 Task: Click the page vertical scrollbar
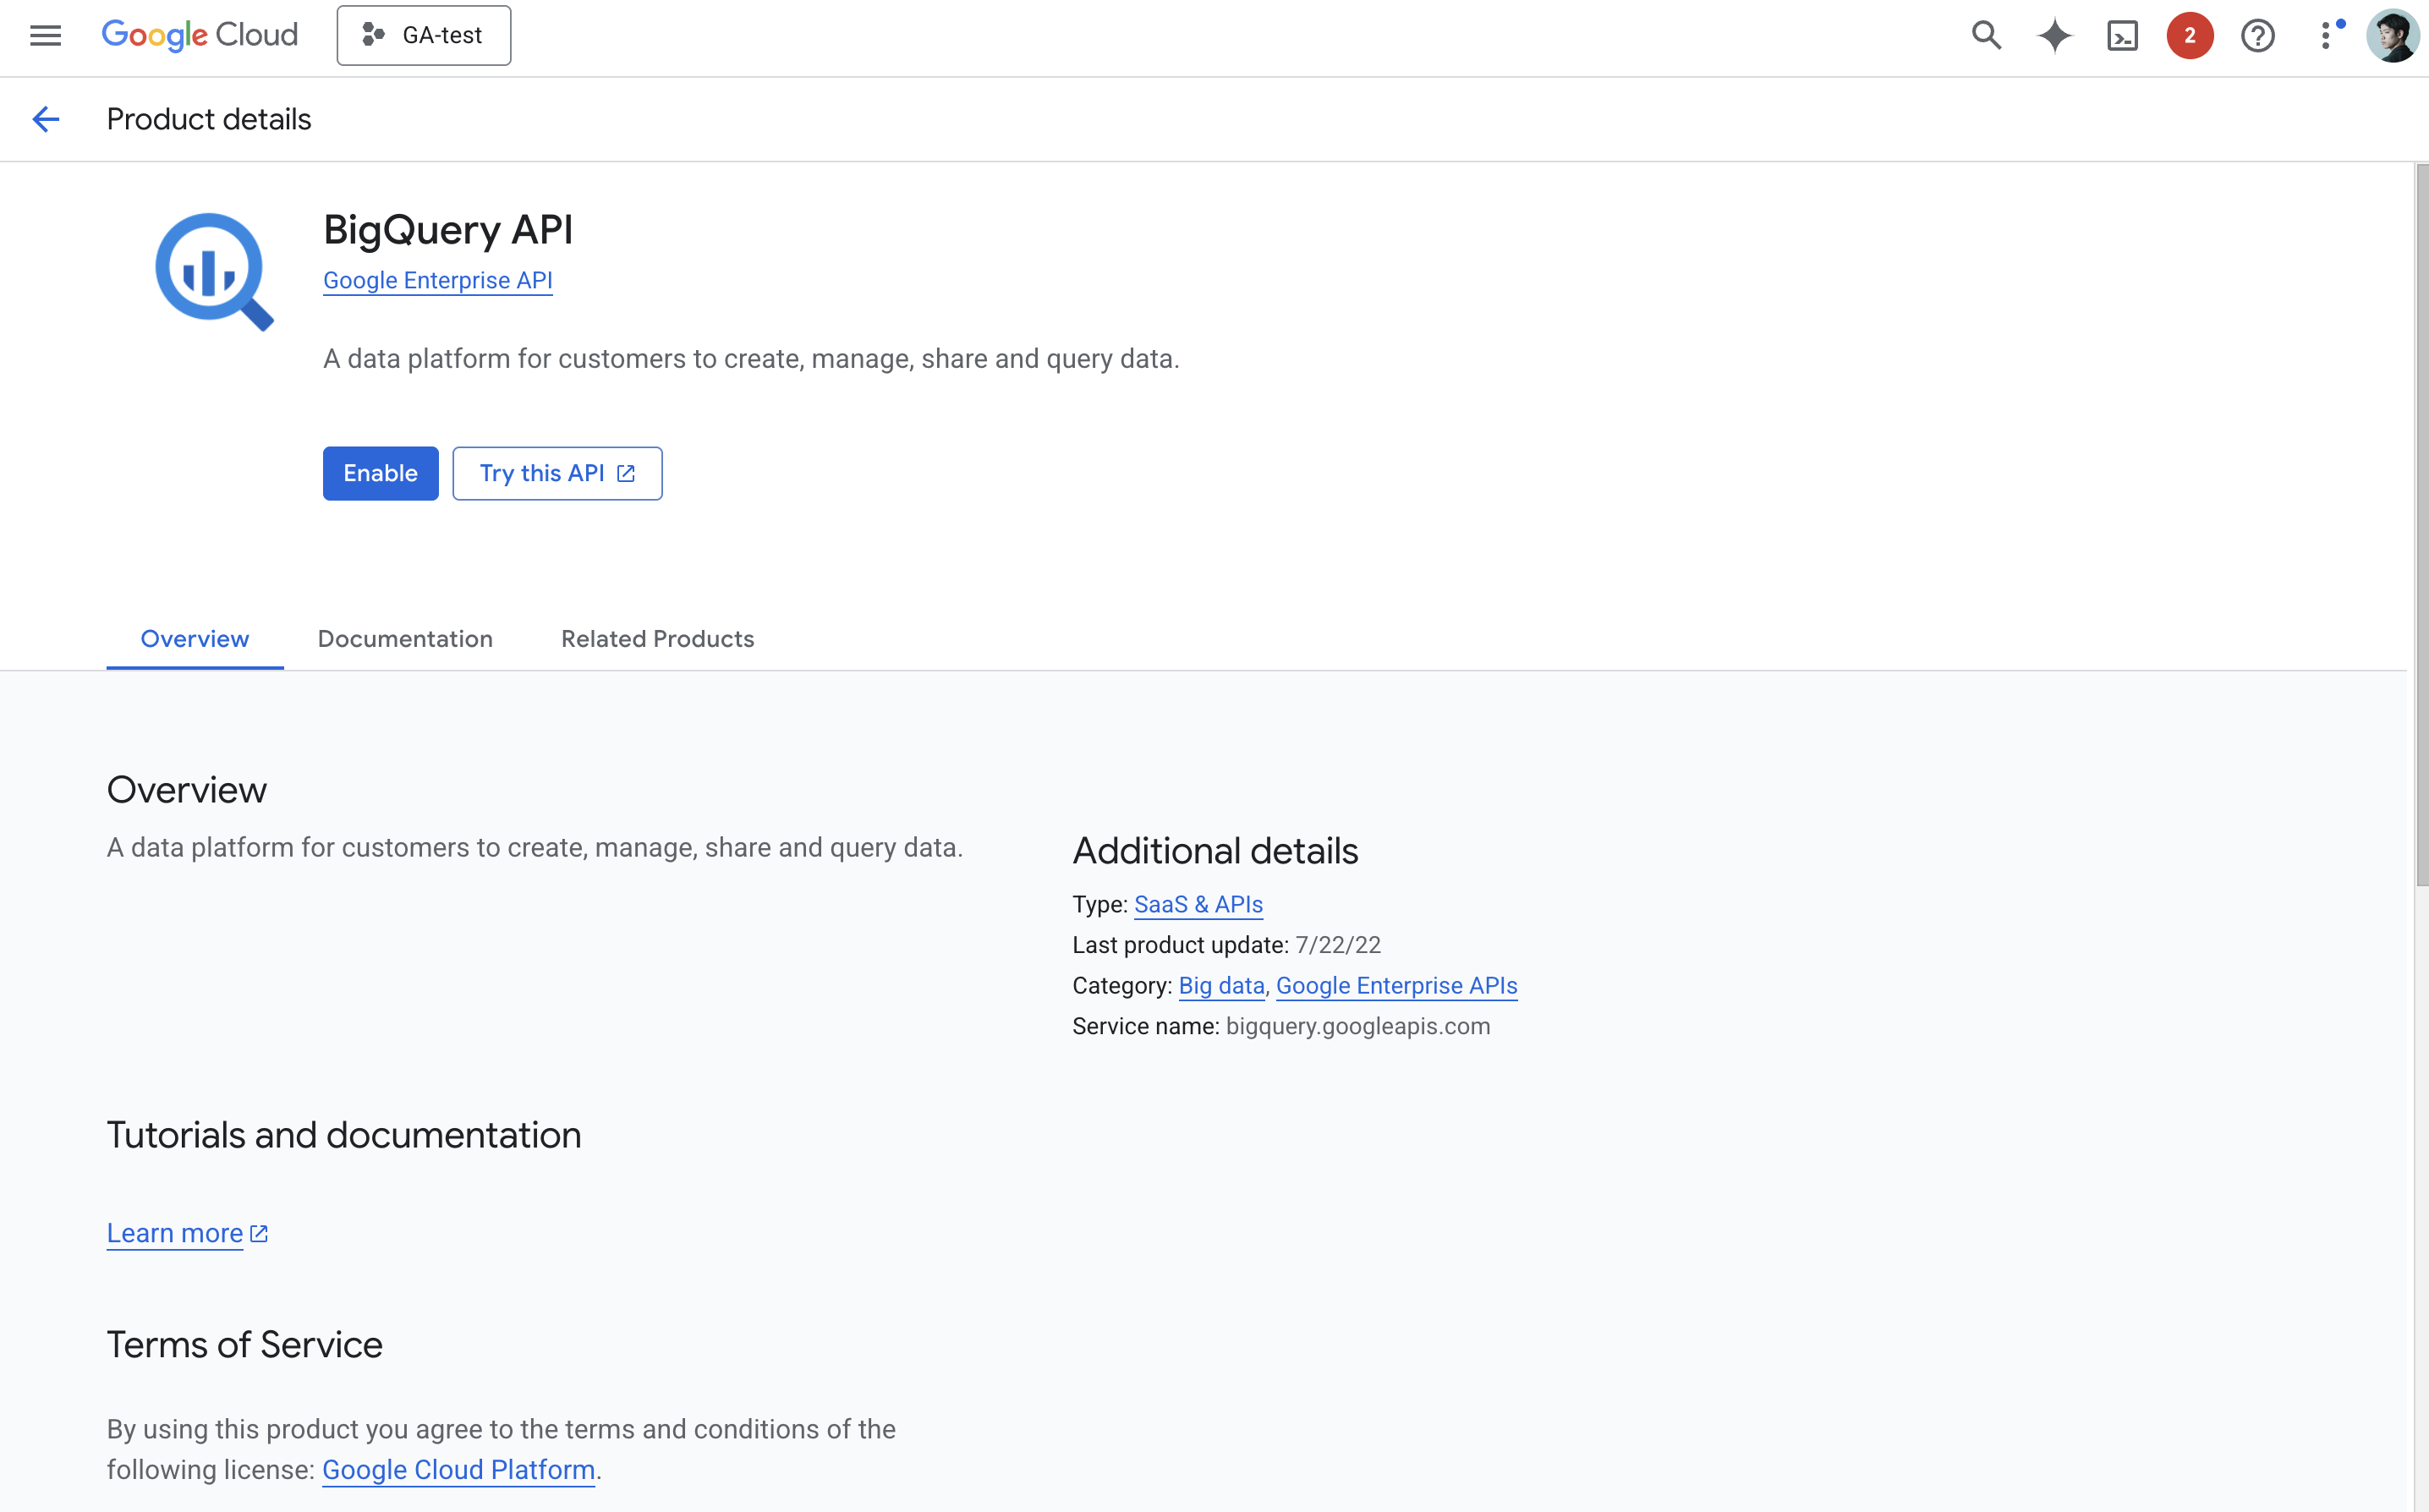pyautogui.click(x=2421, y=525)
